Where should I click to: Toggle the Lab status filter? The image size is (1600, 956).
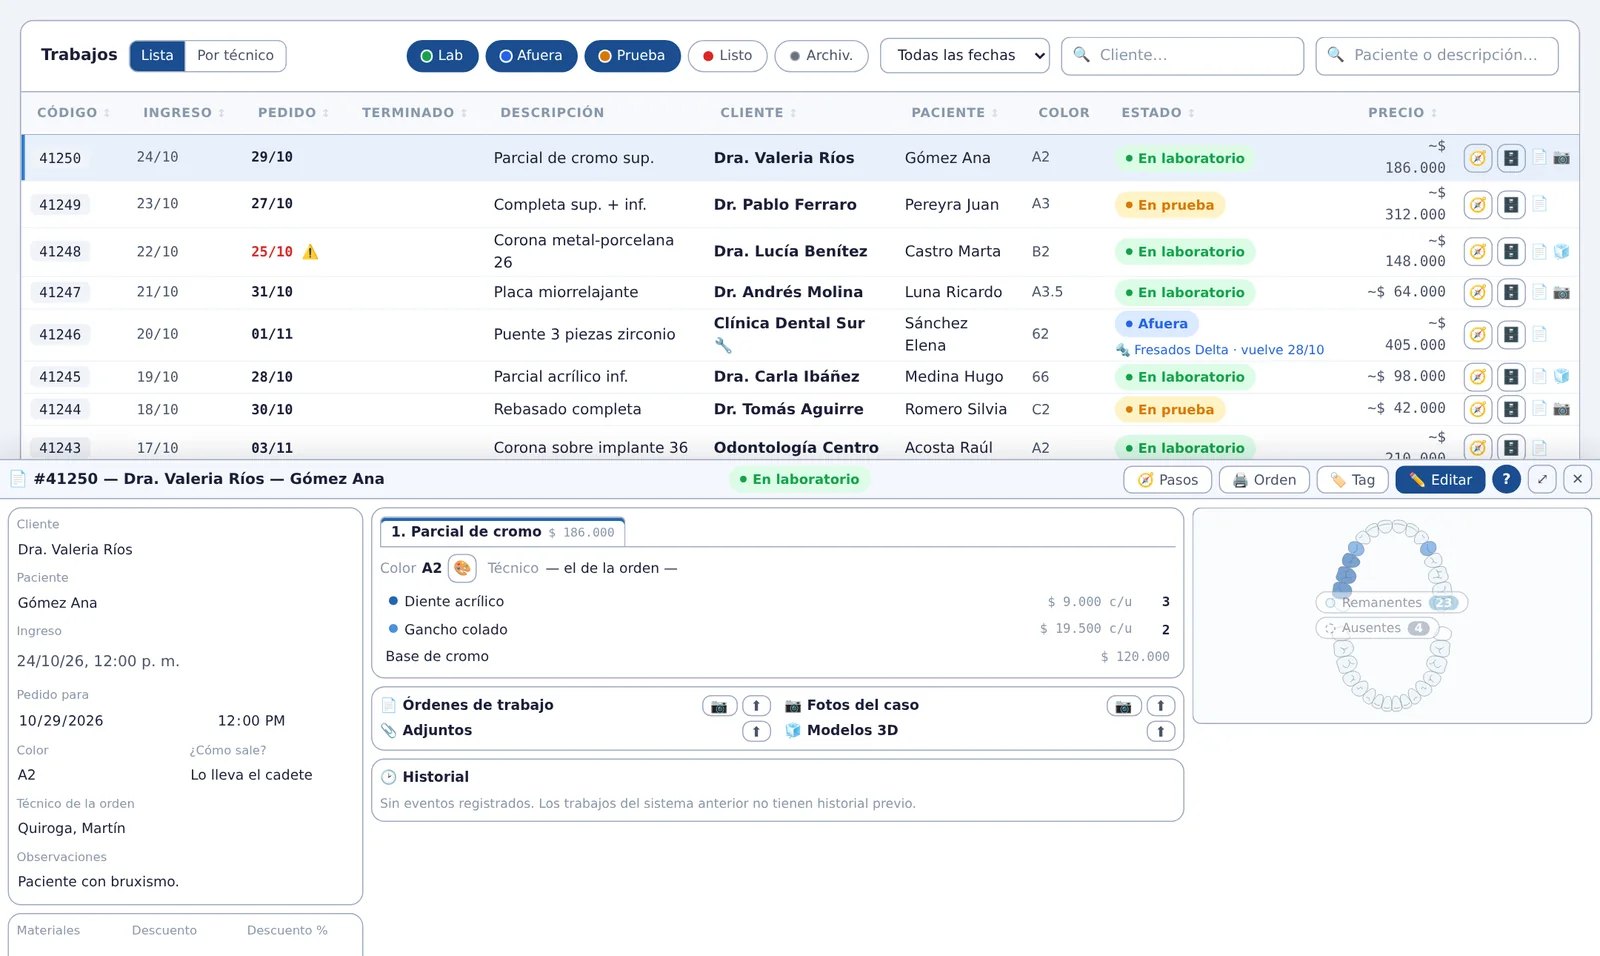442,56
